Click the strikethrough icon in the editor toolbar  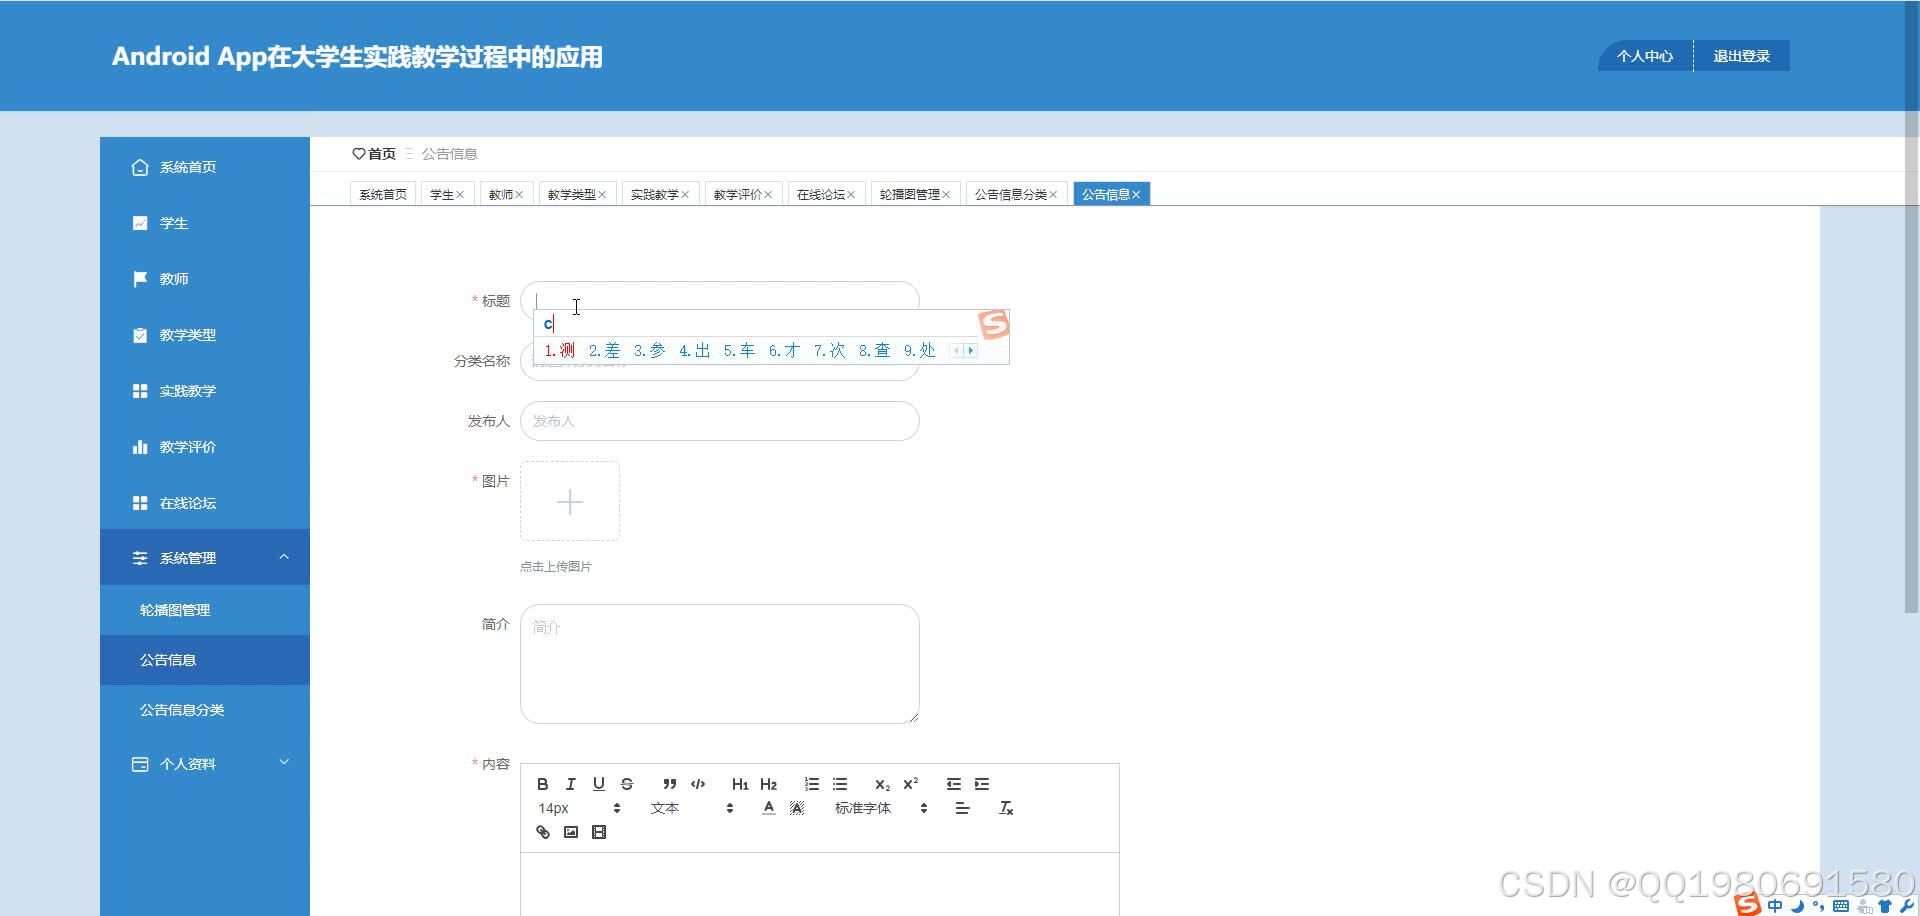tap(627, 784)
